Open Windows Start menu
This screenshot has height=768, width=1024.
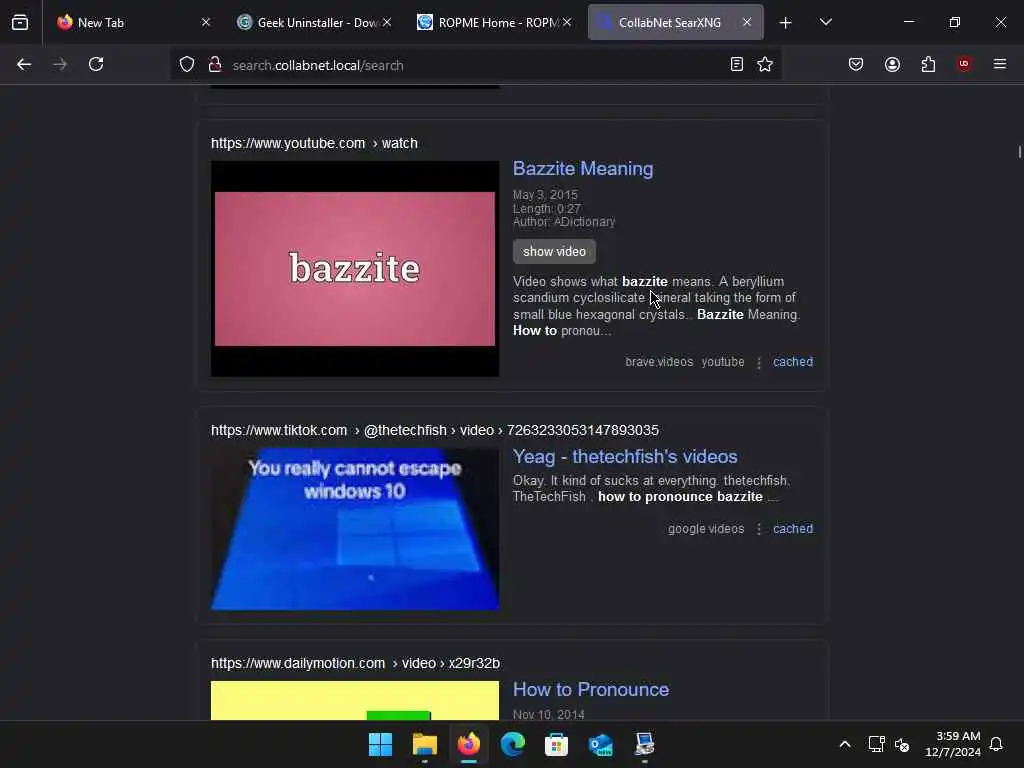coord(380,744)
